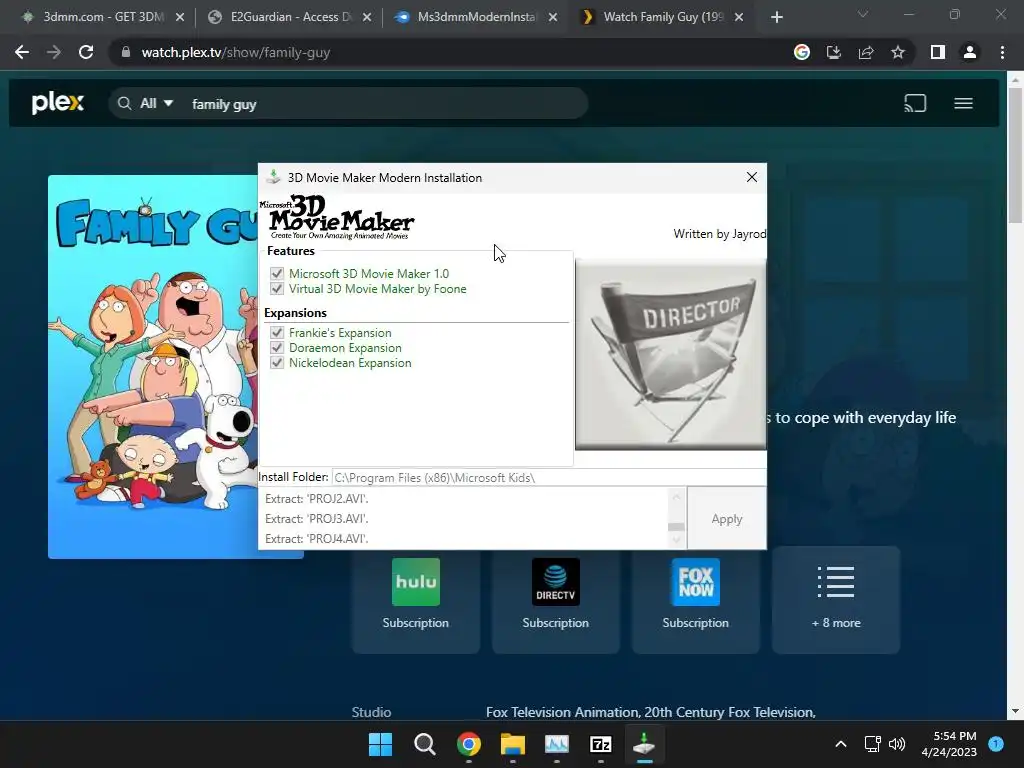Open the 7-Zip taskbar icon

(600, 744)
